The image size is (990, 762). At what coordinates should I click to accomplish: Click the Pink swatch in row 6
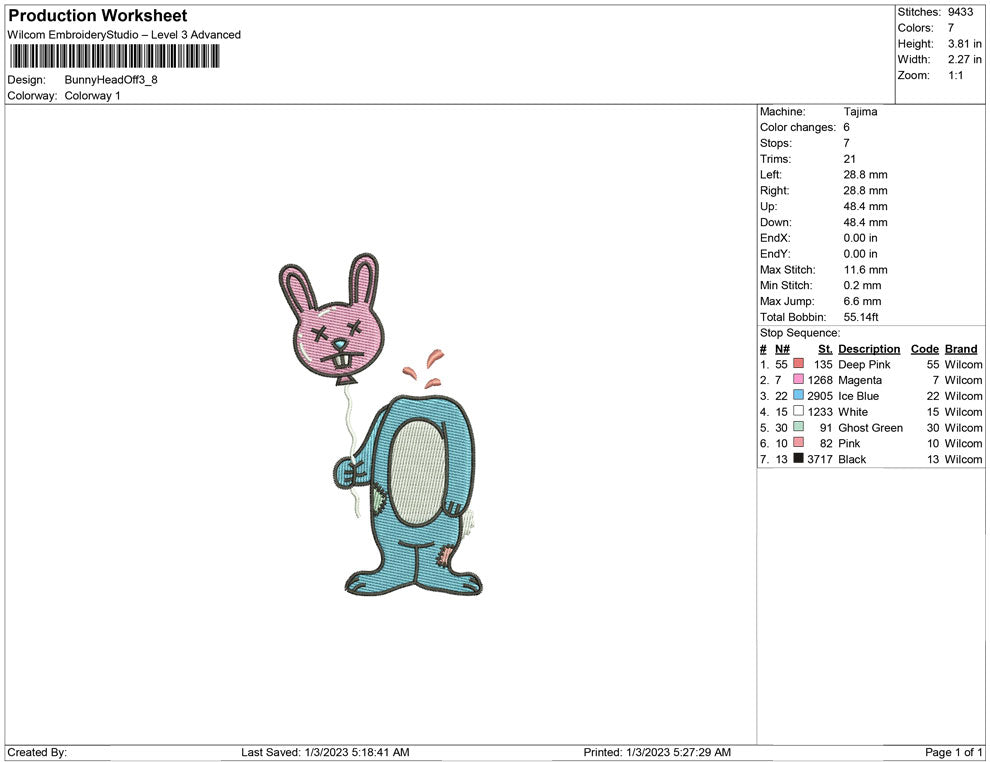pos(798,443)
